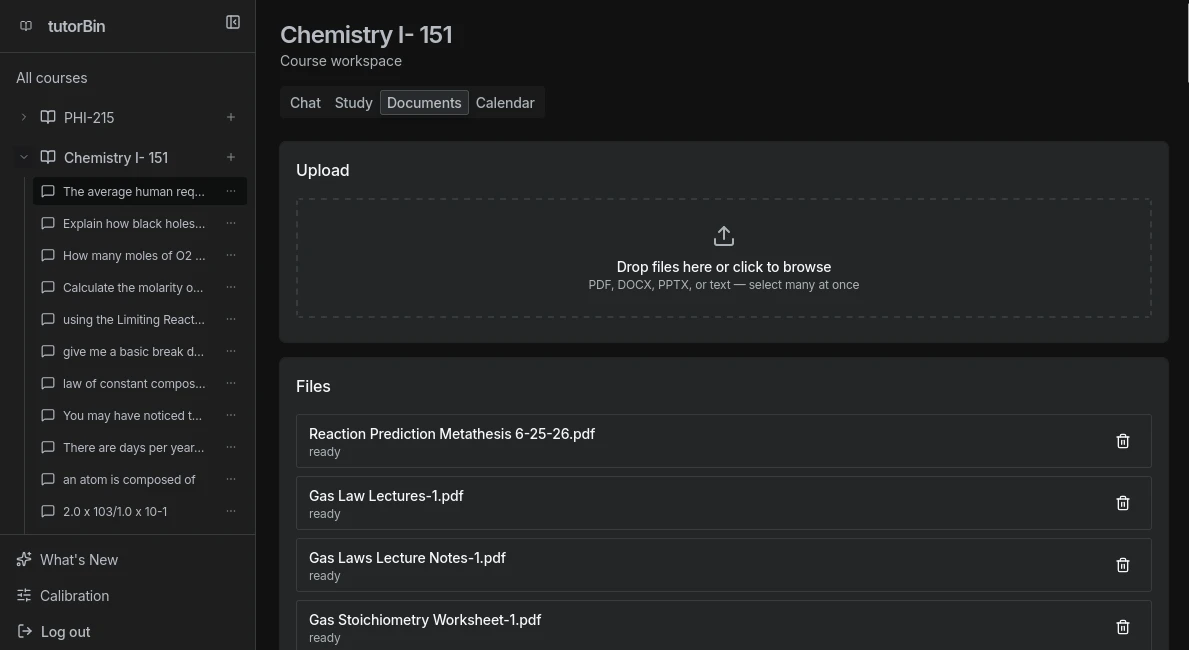The height and width of the screenshot is (650, 1189).
Task: Select 'Gas Laws Lecture Notes-1.pdf' file name
Action: (407, 558)
